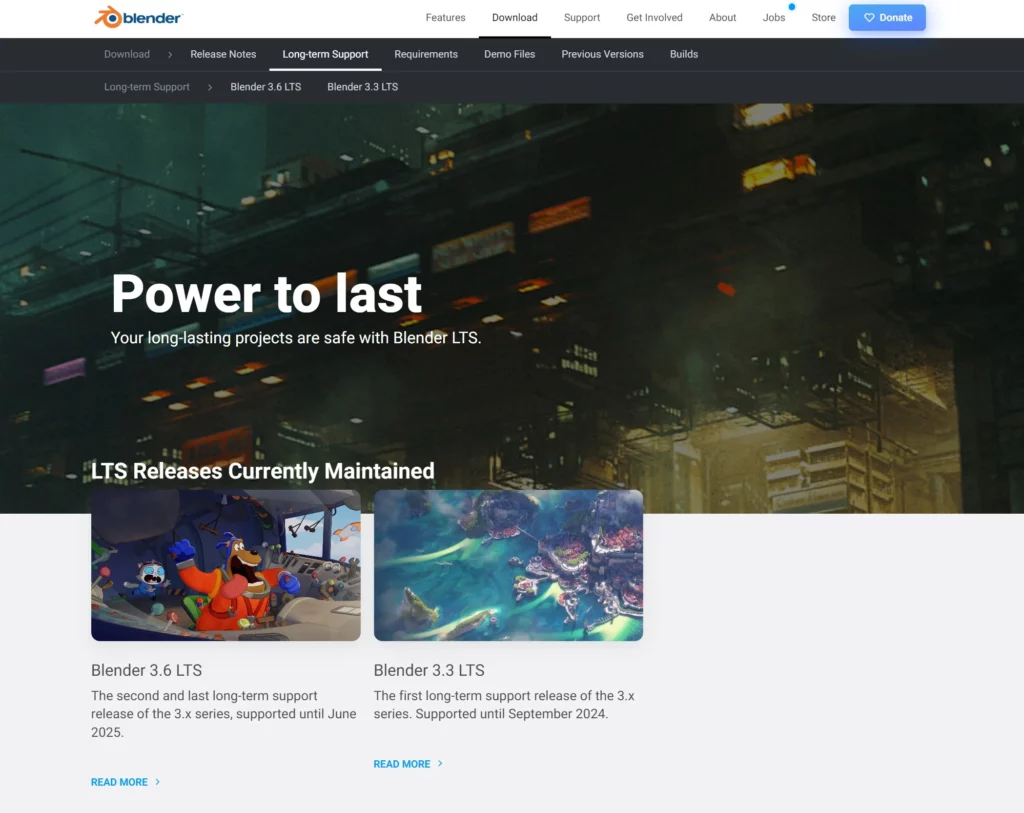This screenshot has width=1024, height=813.
Task: Select the Long-term Support tab
Action: pyautogui.click(x=325, y=54)
